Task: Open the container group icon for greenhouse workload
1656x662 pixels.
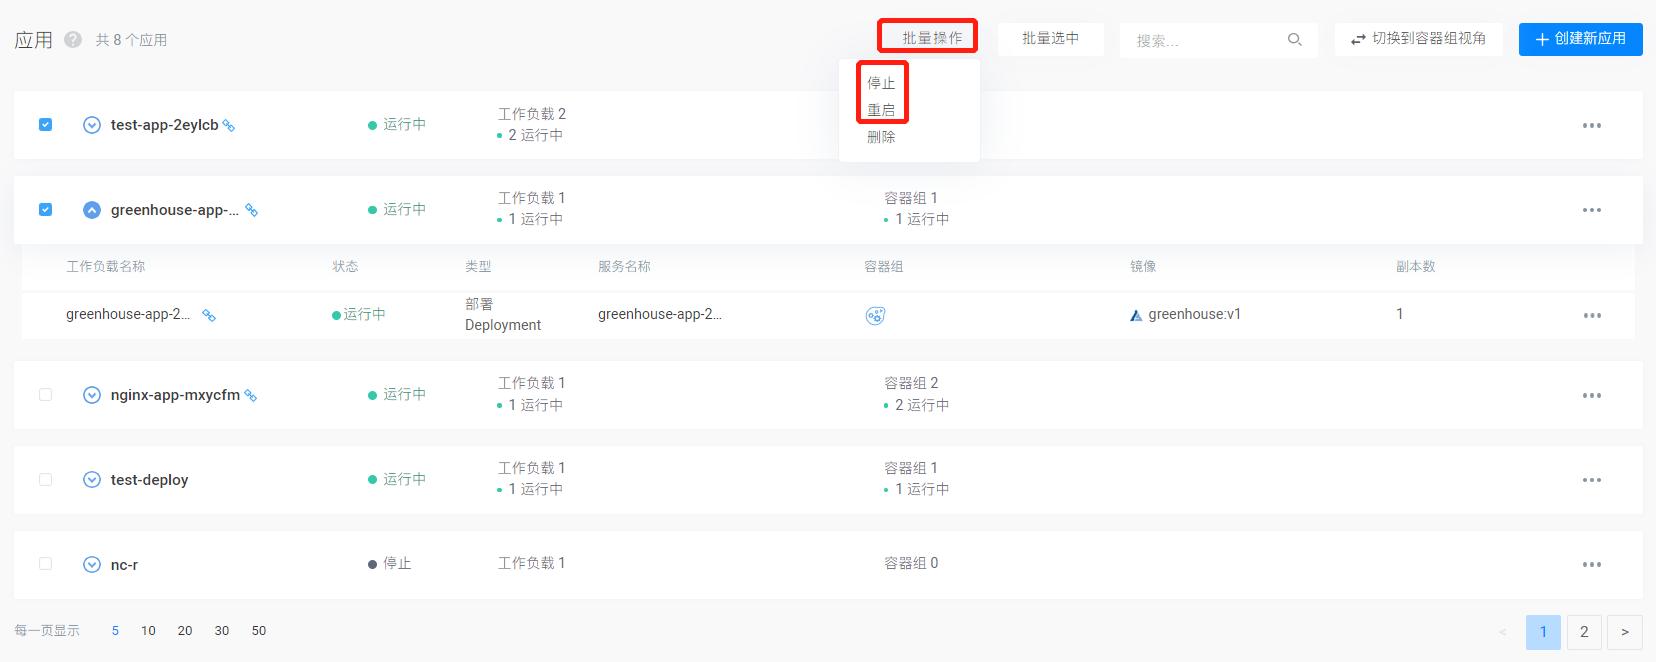Action: point(875,316)
